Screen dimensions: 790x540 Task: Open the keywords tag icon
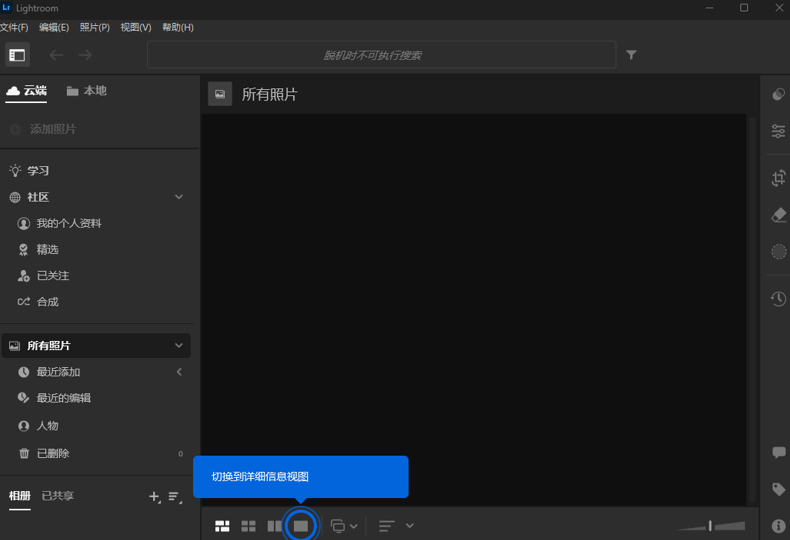click(778, 489)
